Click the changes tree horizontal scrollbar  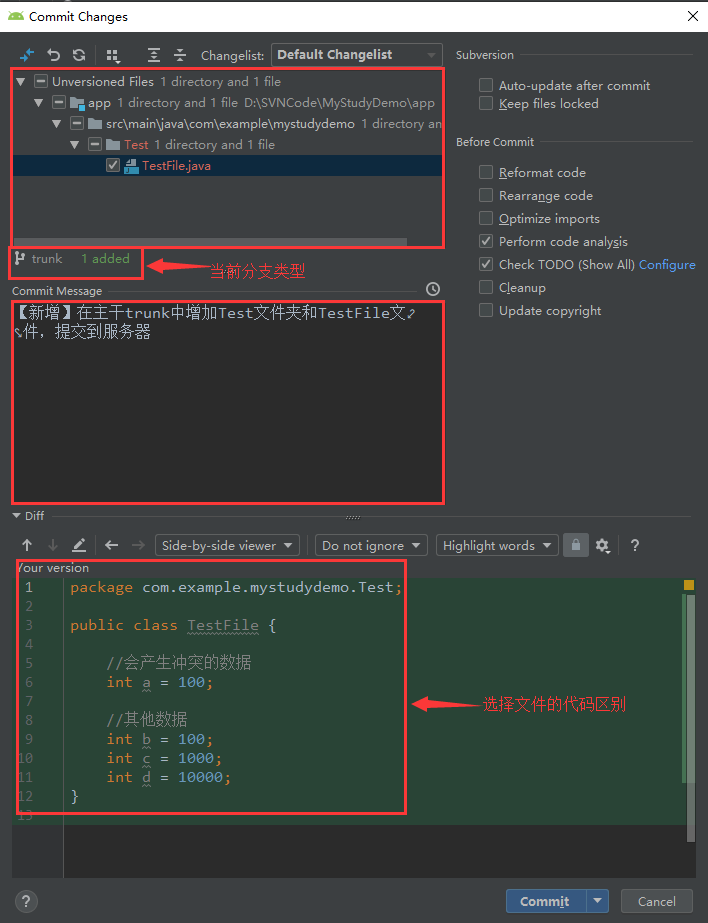click(210, 241)
